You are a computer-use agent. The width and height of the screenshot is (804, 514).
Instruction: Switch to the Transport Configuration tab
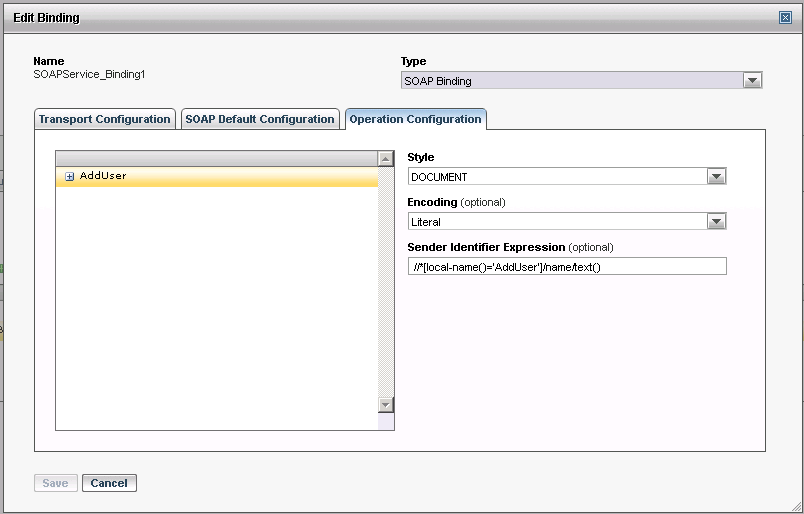click(105, 119)
